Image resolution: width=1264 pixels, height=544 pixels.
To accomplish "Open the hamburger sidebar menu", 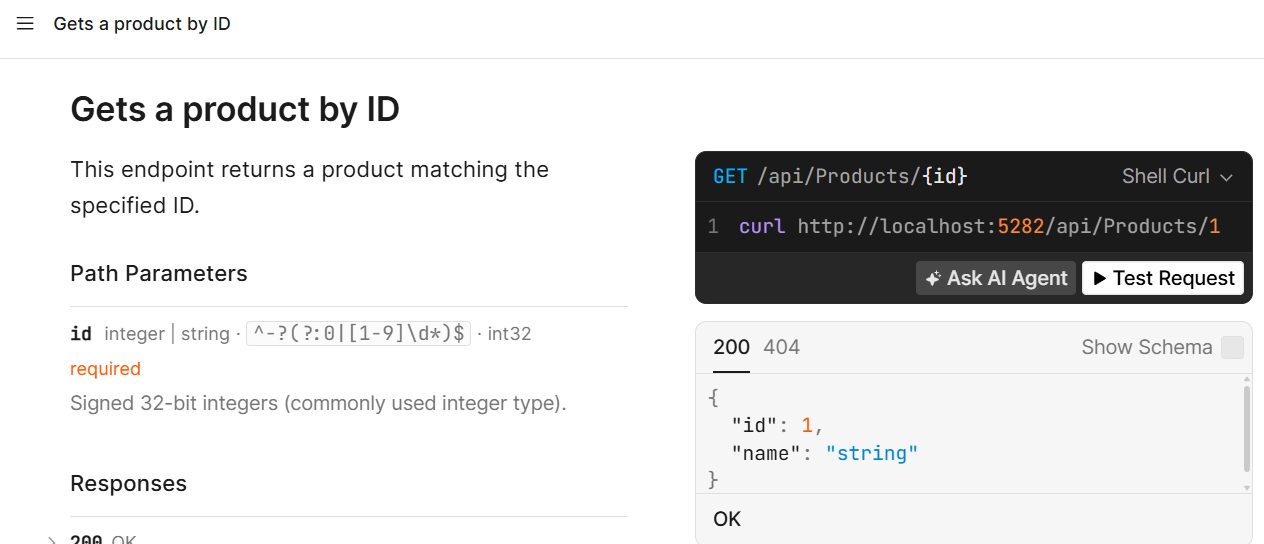I will point(25,24).
